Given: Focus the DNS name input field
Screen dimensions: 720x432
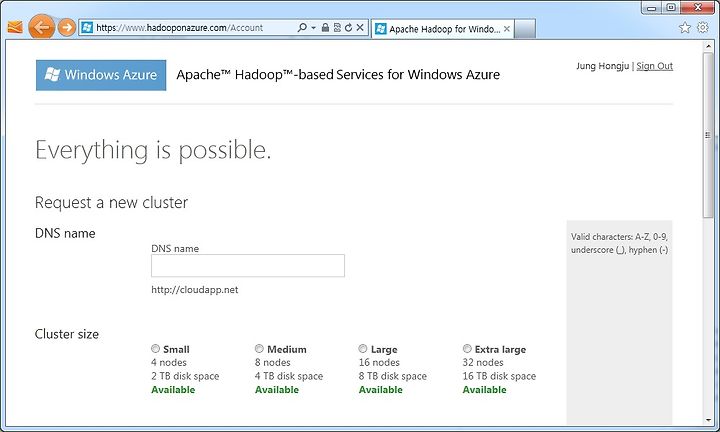Looking at the screenshot, I should [x=248, y=265].
